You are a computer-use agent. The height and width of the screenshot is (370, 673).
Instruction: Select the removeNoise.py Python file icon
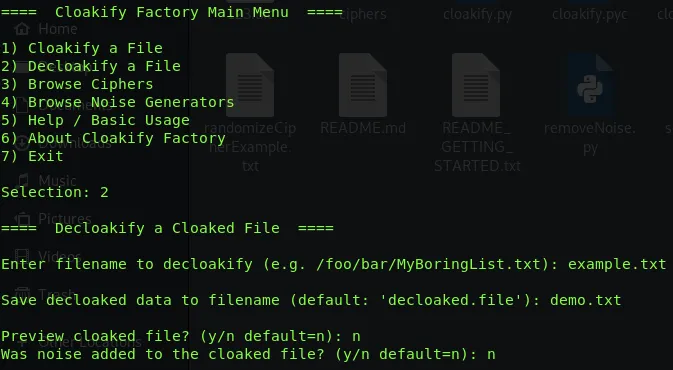click(590, 85)
